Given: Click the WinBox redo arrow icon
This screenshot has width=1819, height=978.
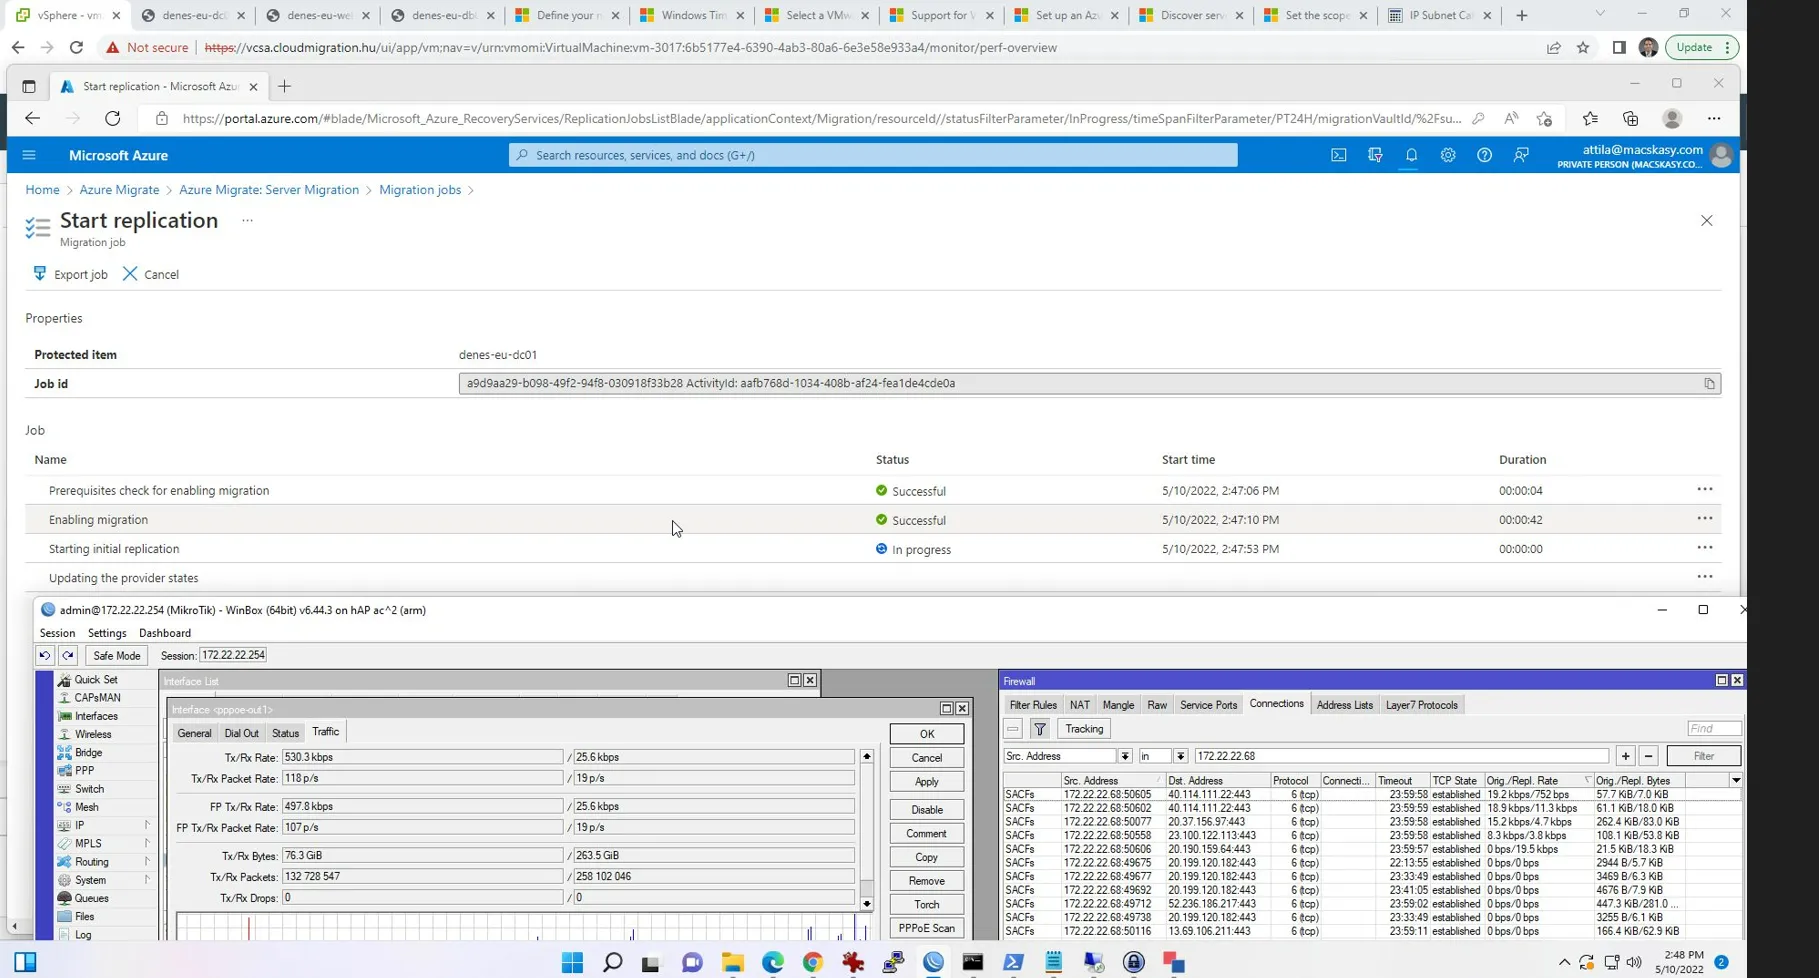Looking at the screenshot, I should [68, 656].
